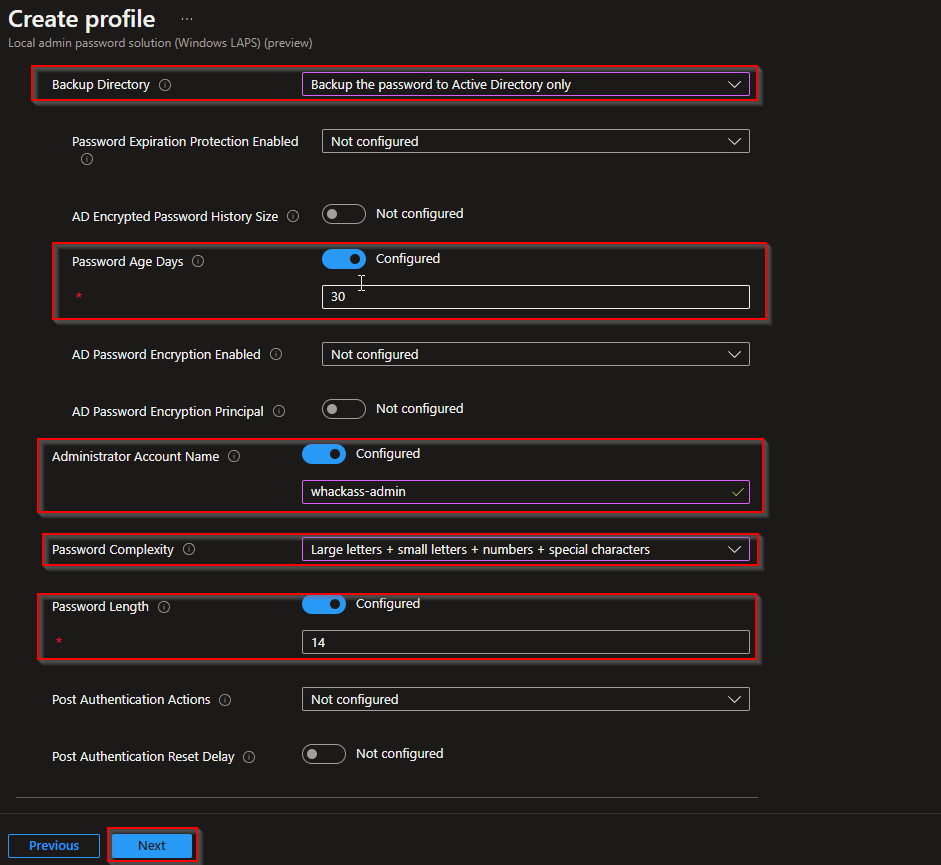Open the Post Authentication Actions dropdown
941x865 pixels.
click(525, 699)
